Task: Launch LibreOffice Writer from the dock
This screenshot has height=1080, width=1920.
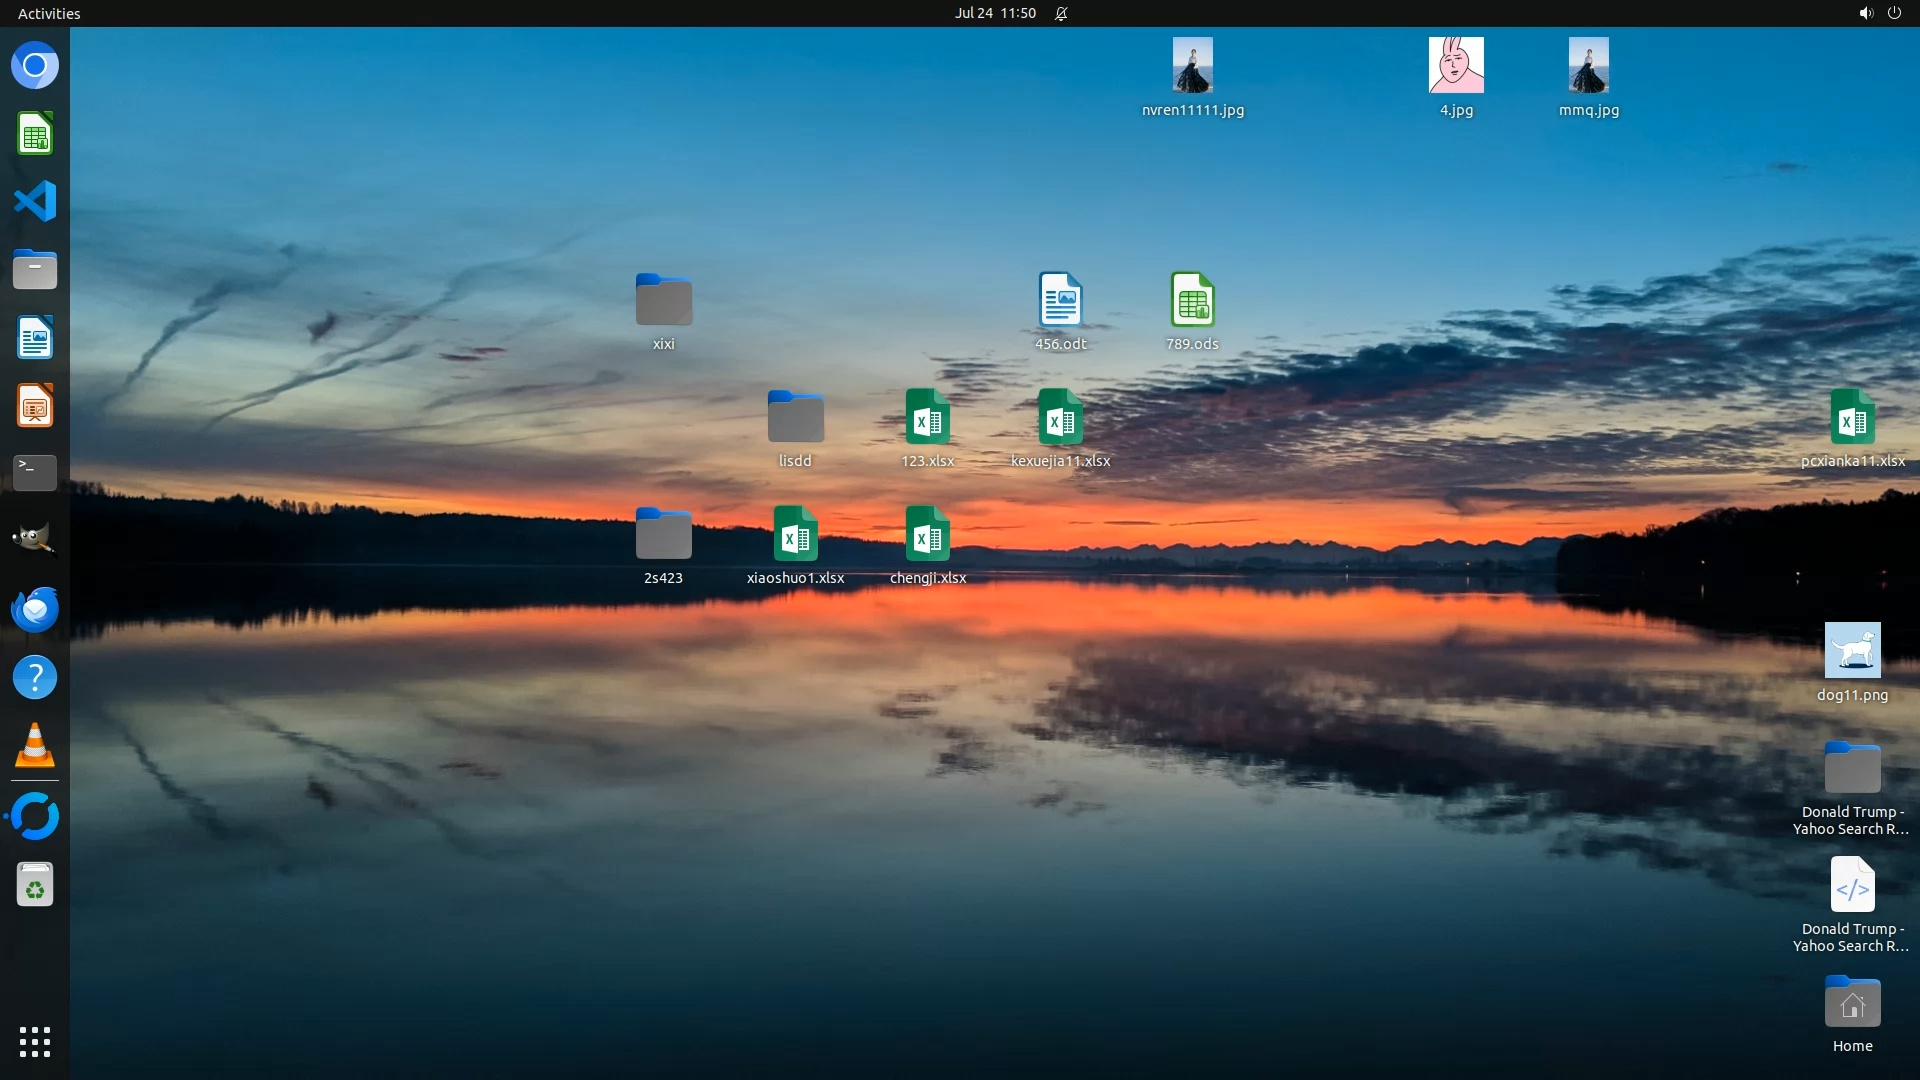Action: point(35,338)
